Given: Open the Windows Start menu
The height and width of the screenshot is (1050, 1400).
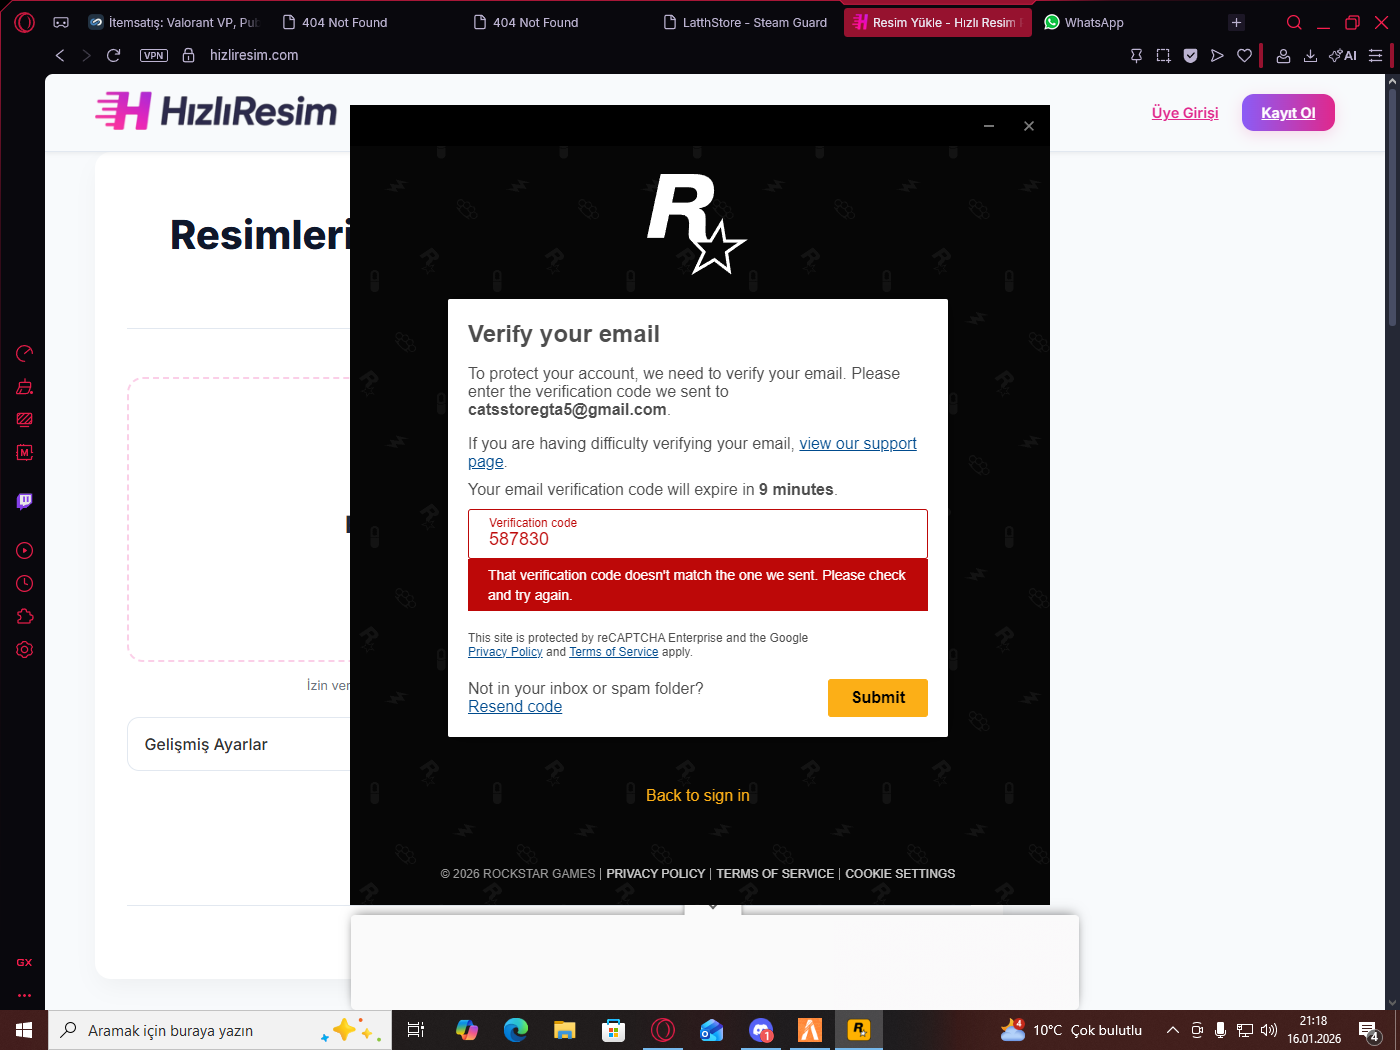Looking at the screenshot, I should pyautogui.click(x=24, y=1030).
